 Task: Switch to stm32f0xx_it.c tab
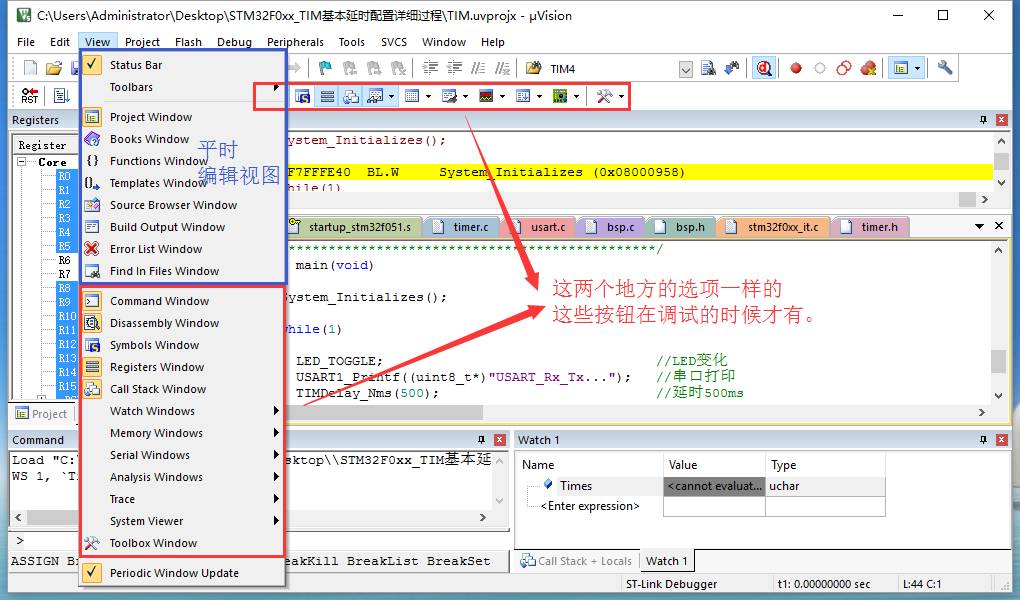click(x=774, y=226)
